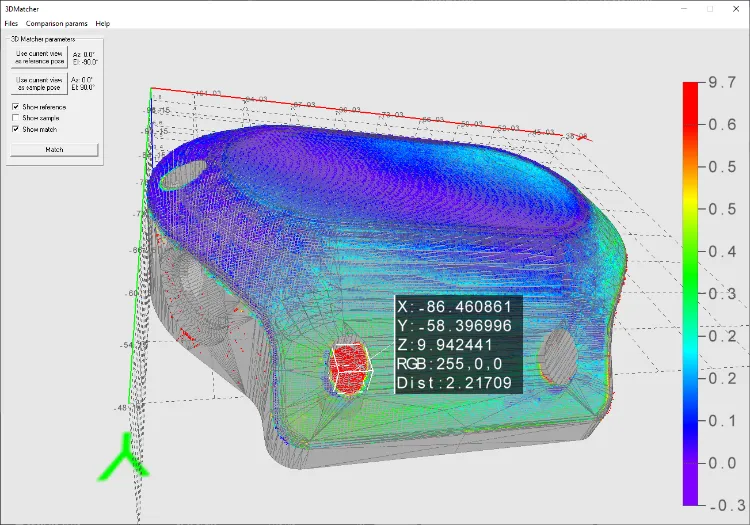Click the Y:-58.396996 coordinate value
Viewport: 750px width, 525px height.
[x=454, y=326]
